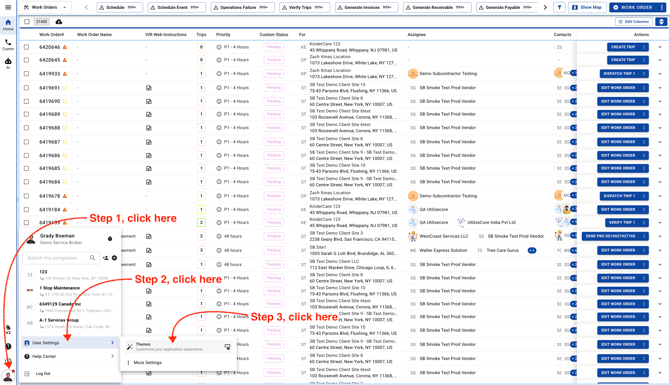This screenshot has width=670, height=385.
Task: Open Edit Columns
Action: [x=634, y=21]
